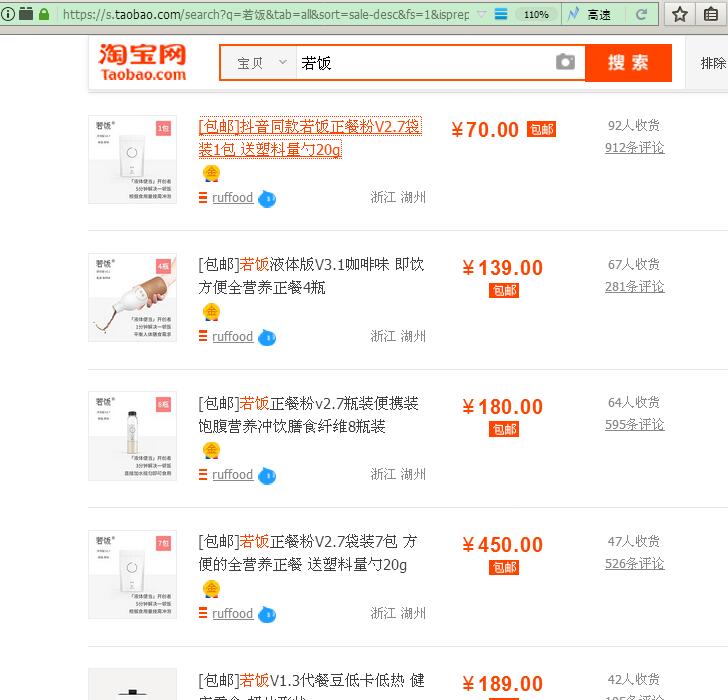The height and width of the screenshot is (700, 728).
Task: Click 包邮 badge beside ¥70.00
Action: click(x=541, y=129)
